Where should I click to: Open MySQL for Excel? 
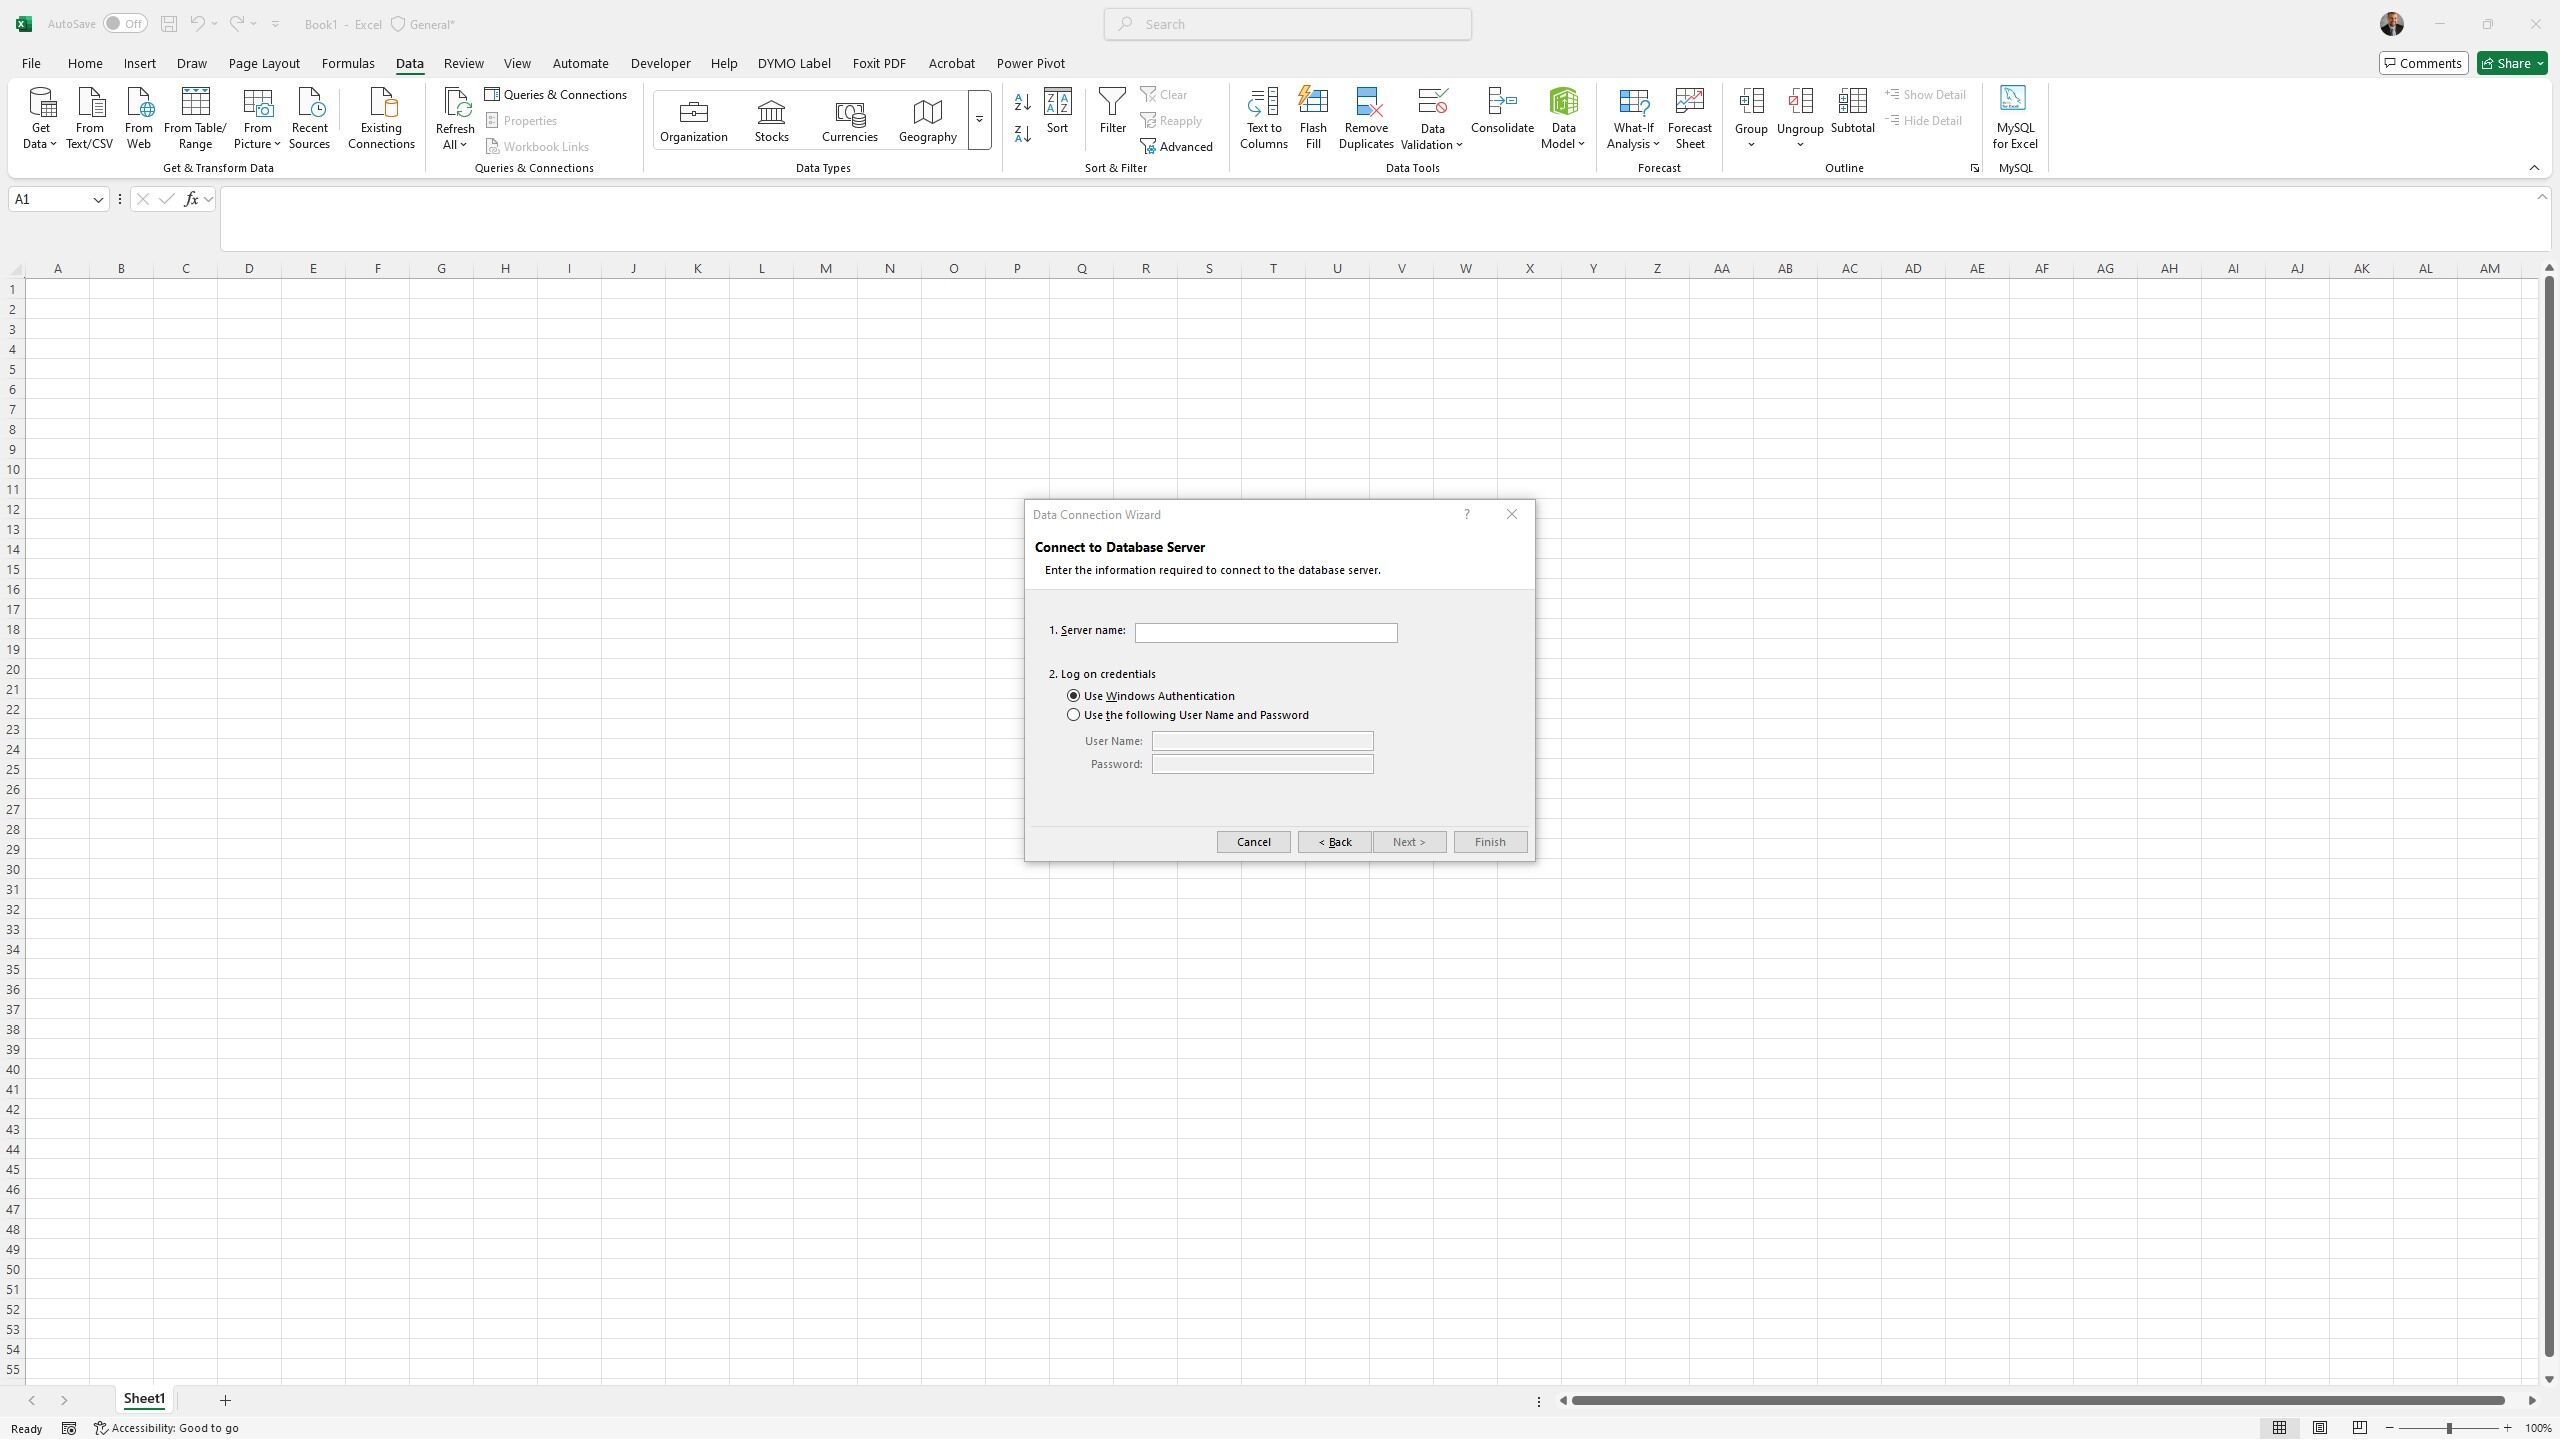[x=2014, y=118]
